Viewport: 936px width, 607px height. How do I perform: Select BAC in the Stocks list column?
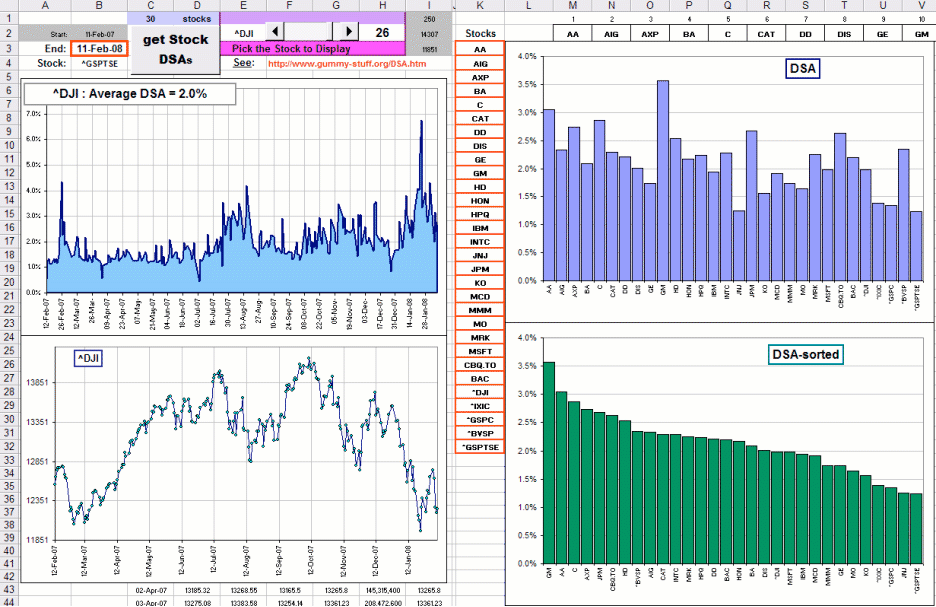click(x=480, y=379)
